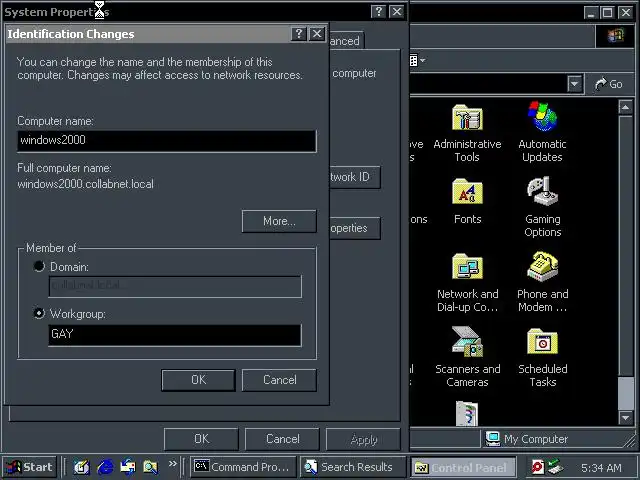Click Cancel in System Properties window
The width and height of the screenshot is (640, 480).
(x=282, y=439)
